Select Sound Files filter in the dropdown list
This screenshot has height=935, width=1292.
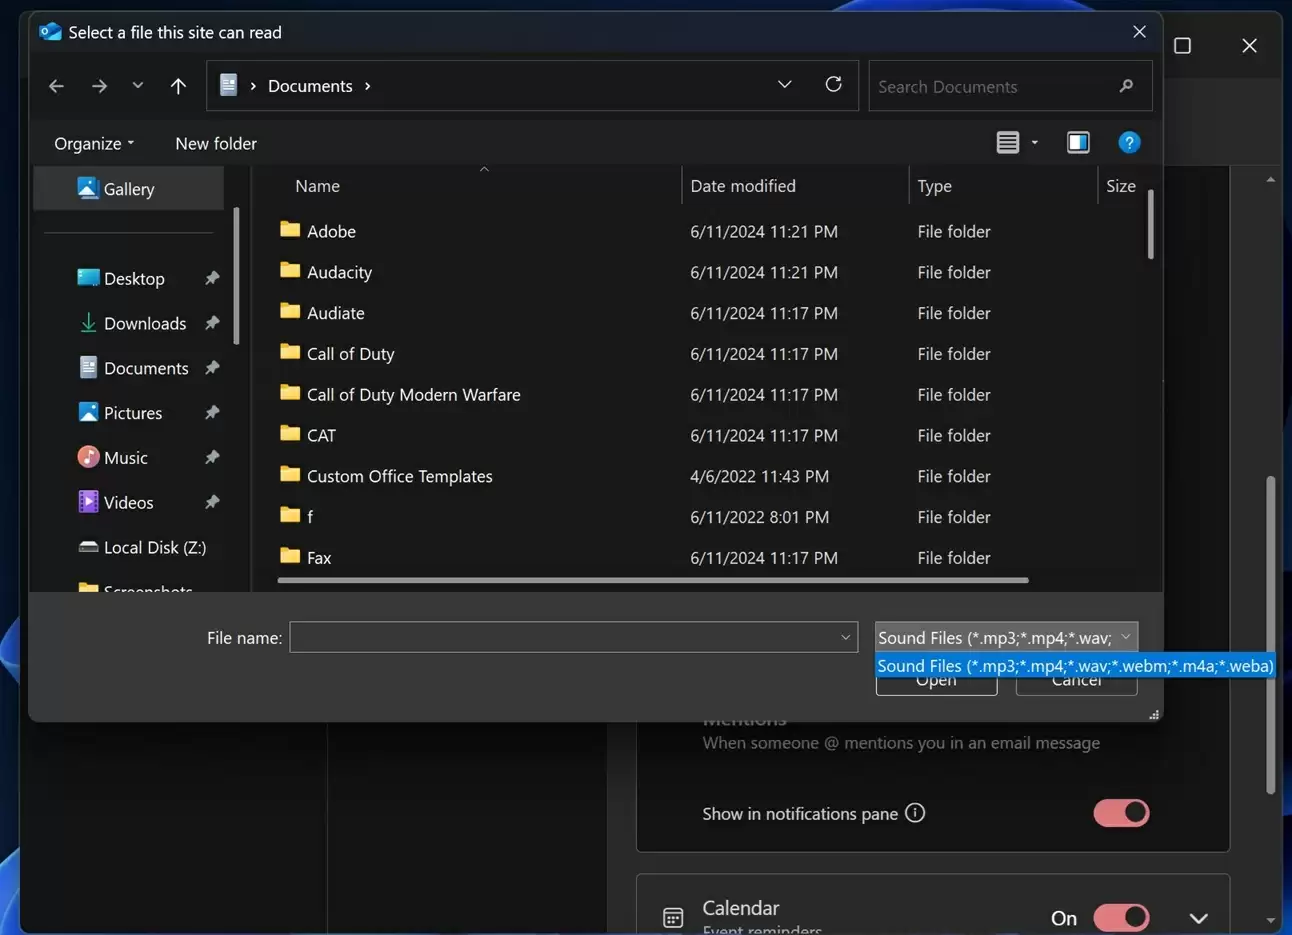pyautogui.click(x=1074, y=665)
